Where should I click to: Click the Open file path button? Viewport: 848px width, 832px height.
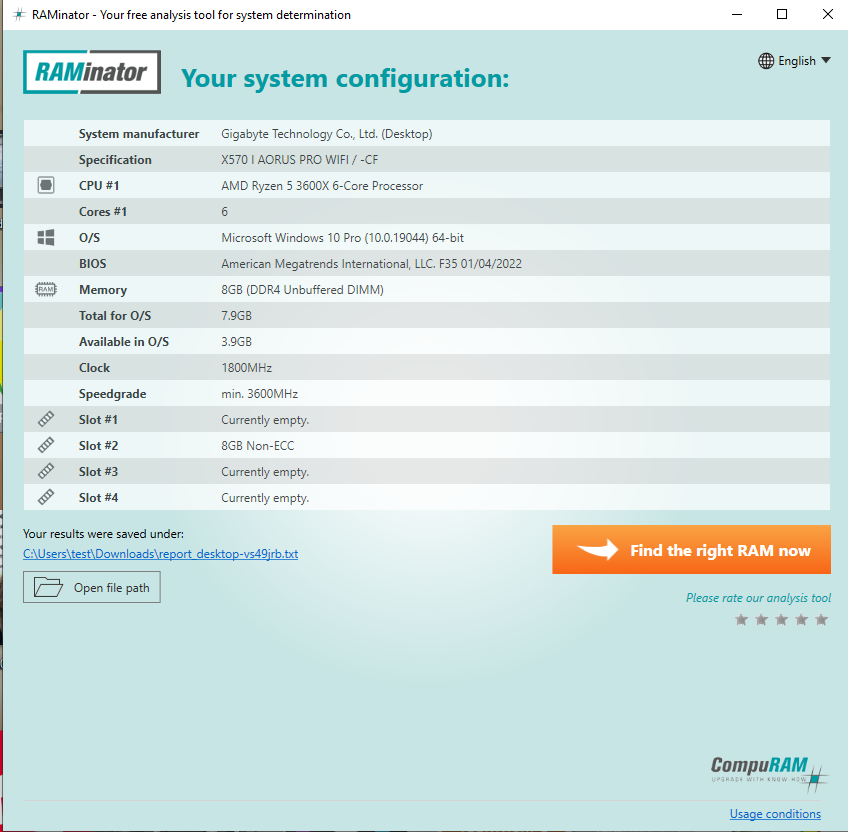[92, 587]
